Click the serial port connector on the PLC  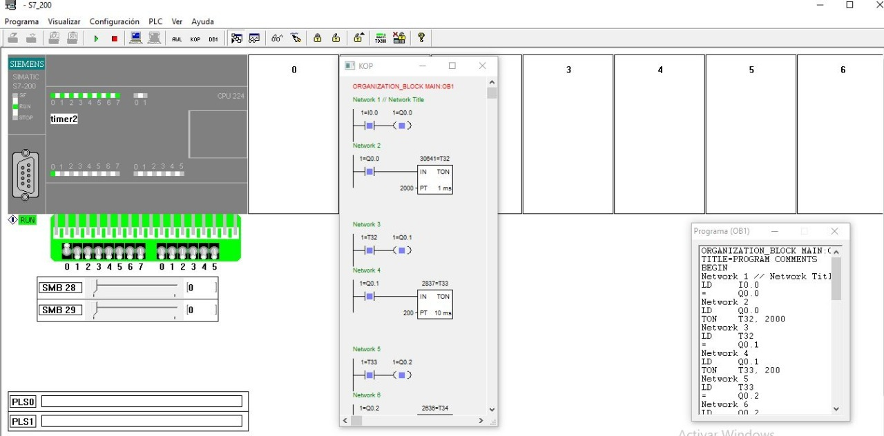tap(25, 174)
